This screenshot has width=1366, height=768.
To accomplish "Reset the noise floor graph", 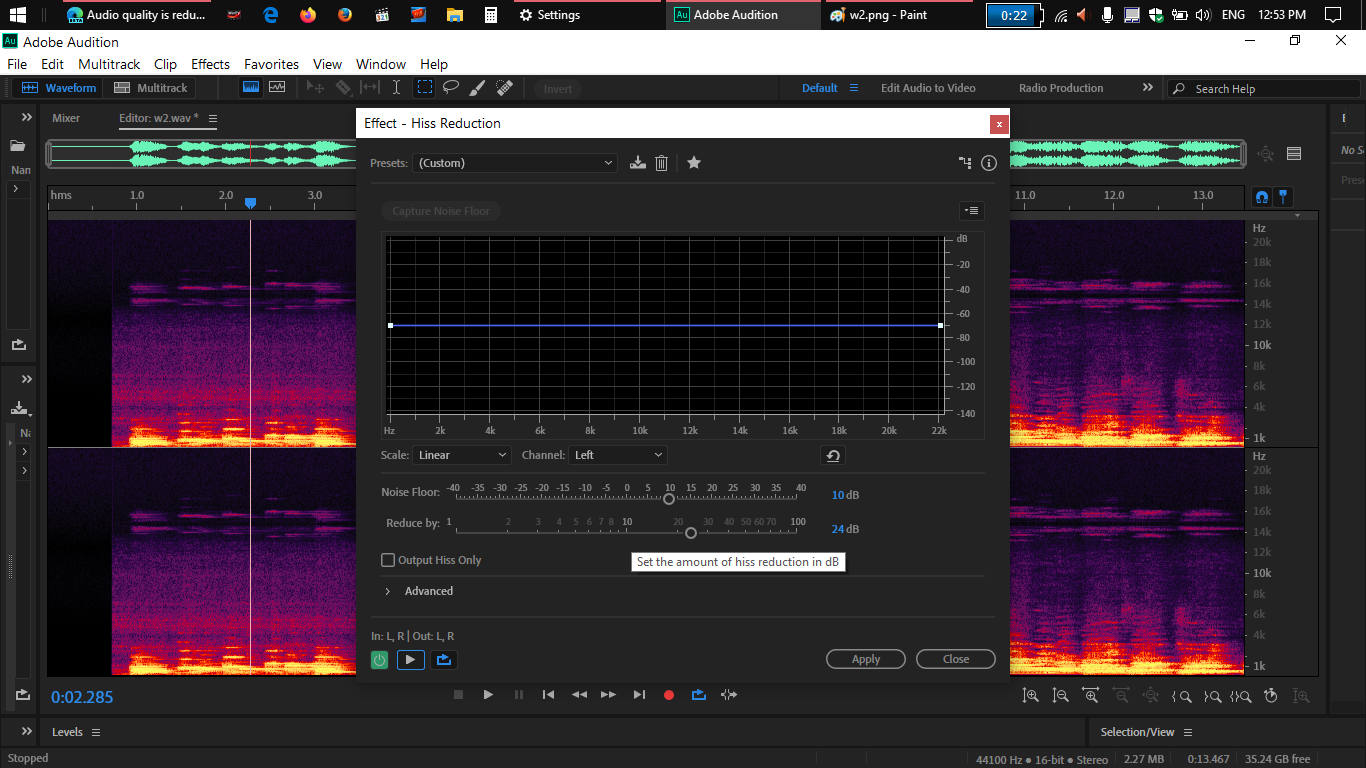I will [x=832, y=456].
